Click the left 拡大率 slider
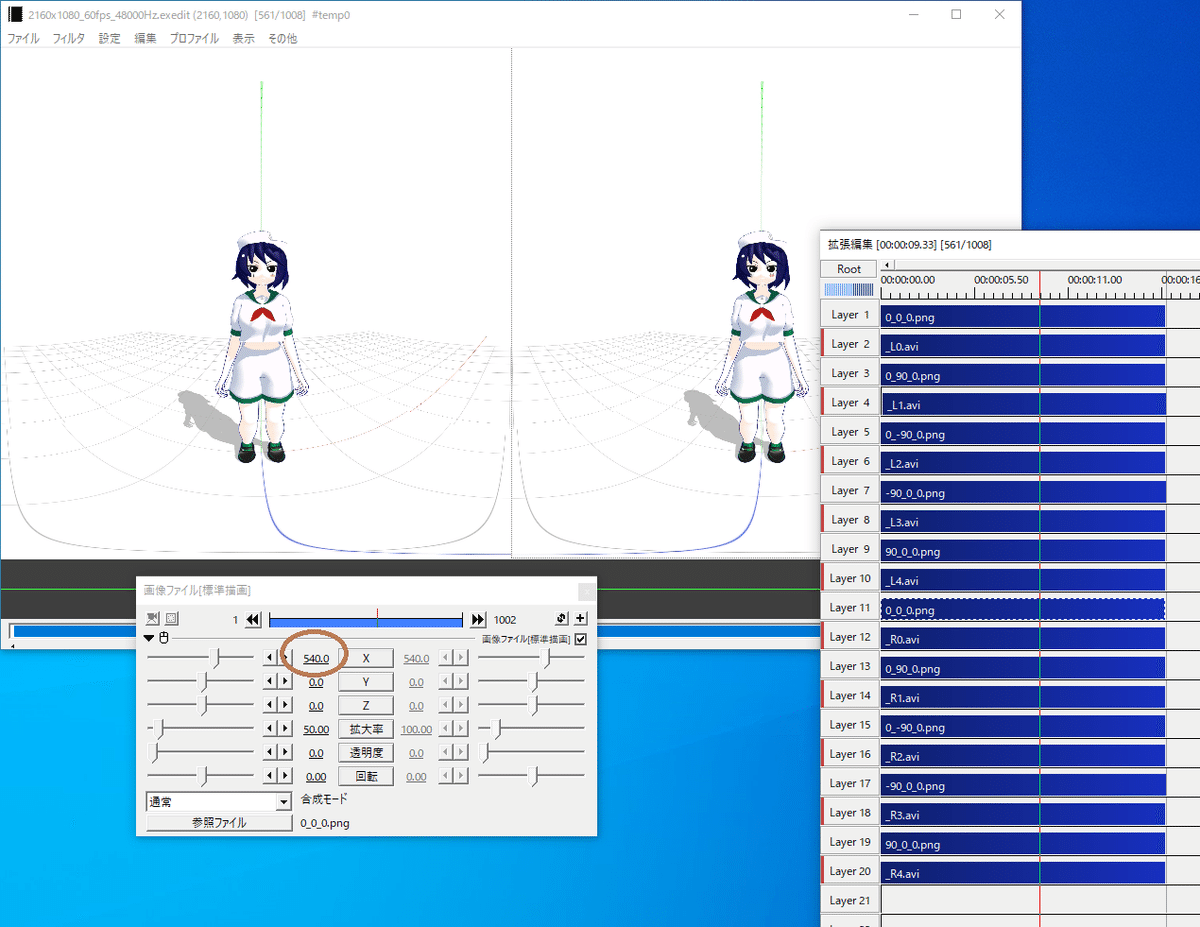1200x927 pixels. [201, 729]
